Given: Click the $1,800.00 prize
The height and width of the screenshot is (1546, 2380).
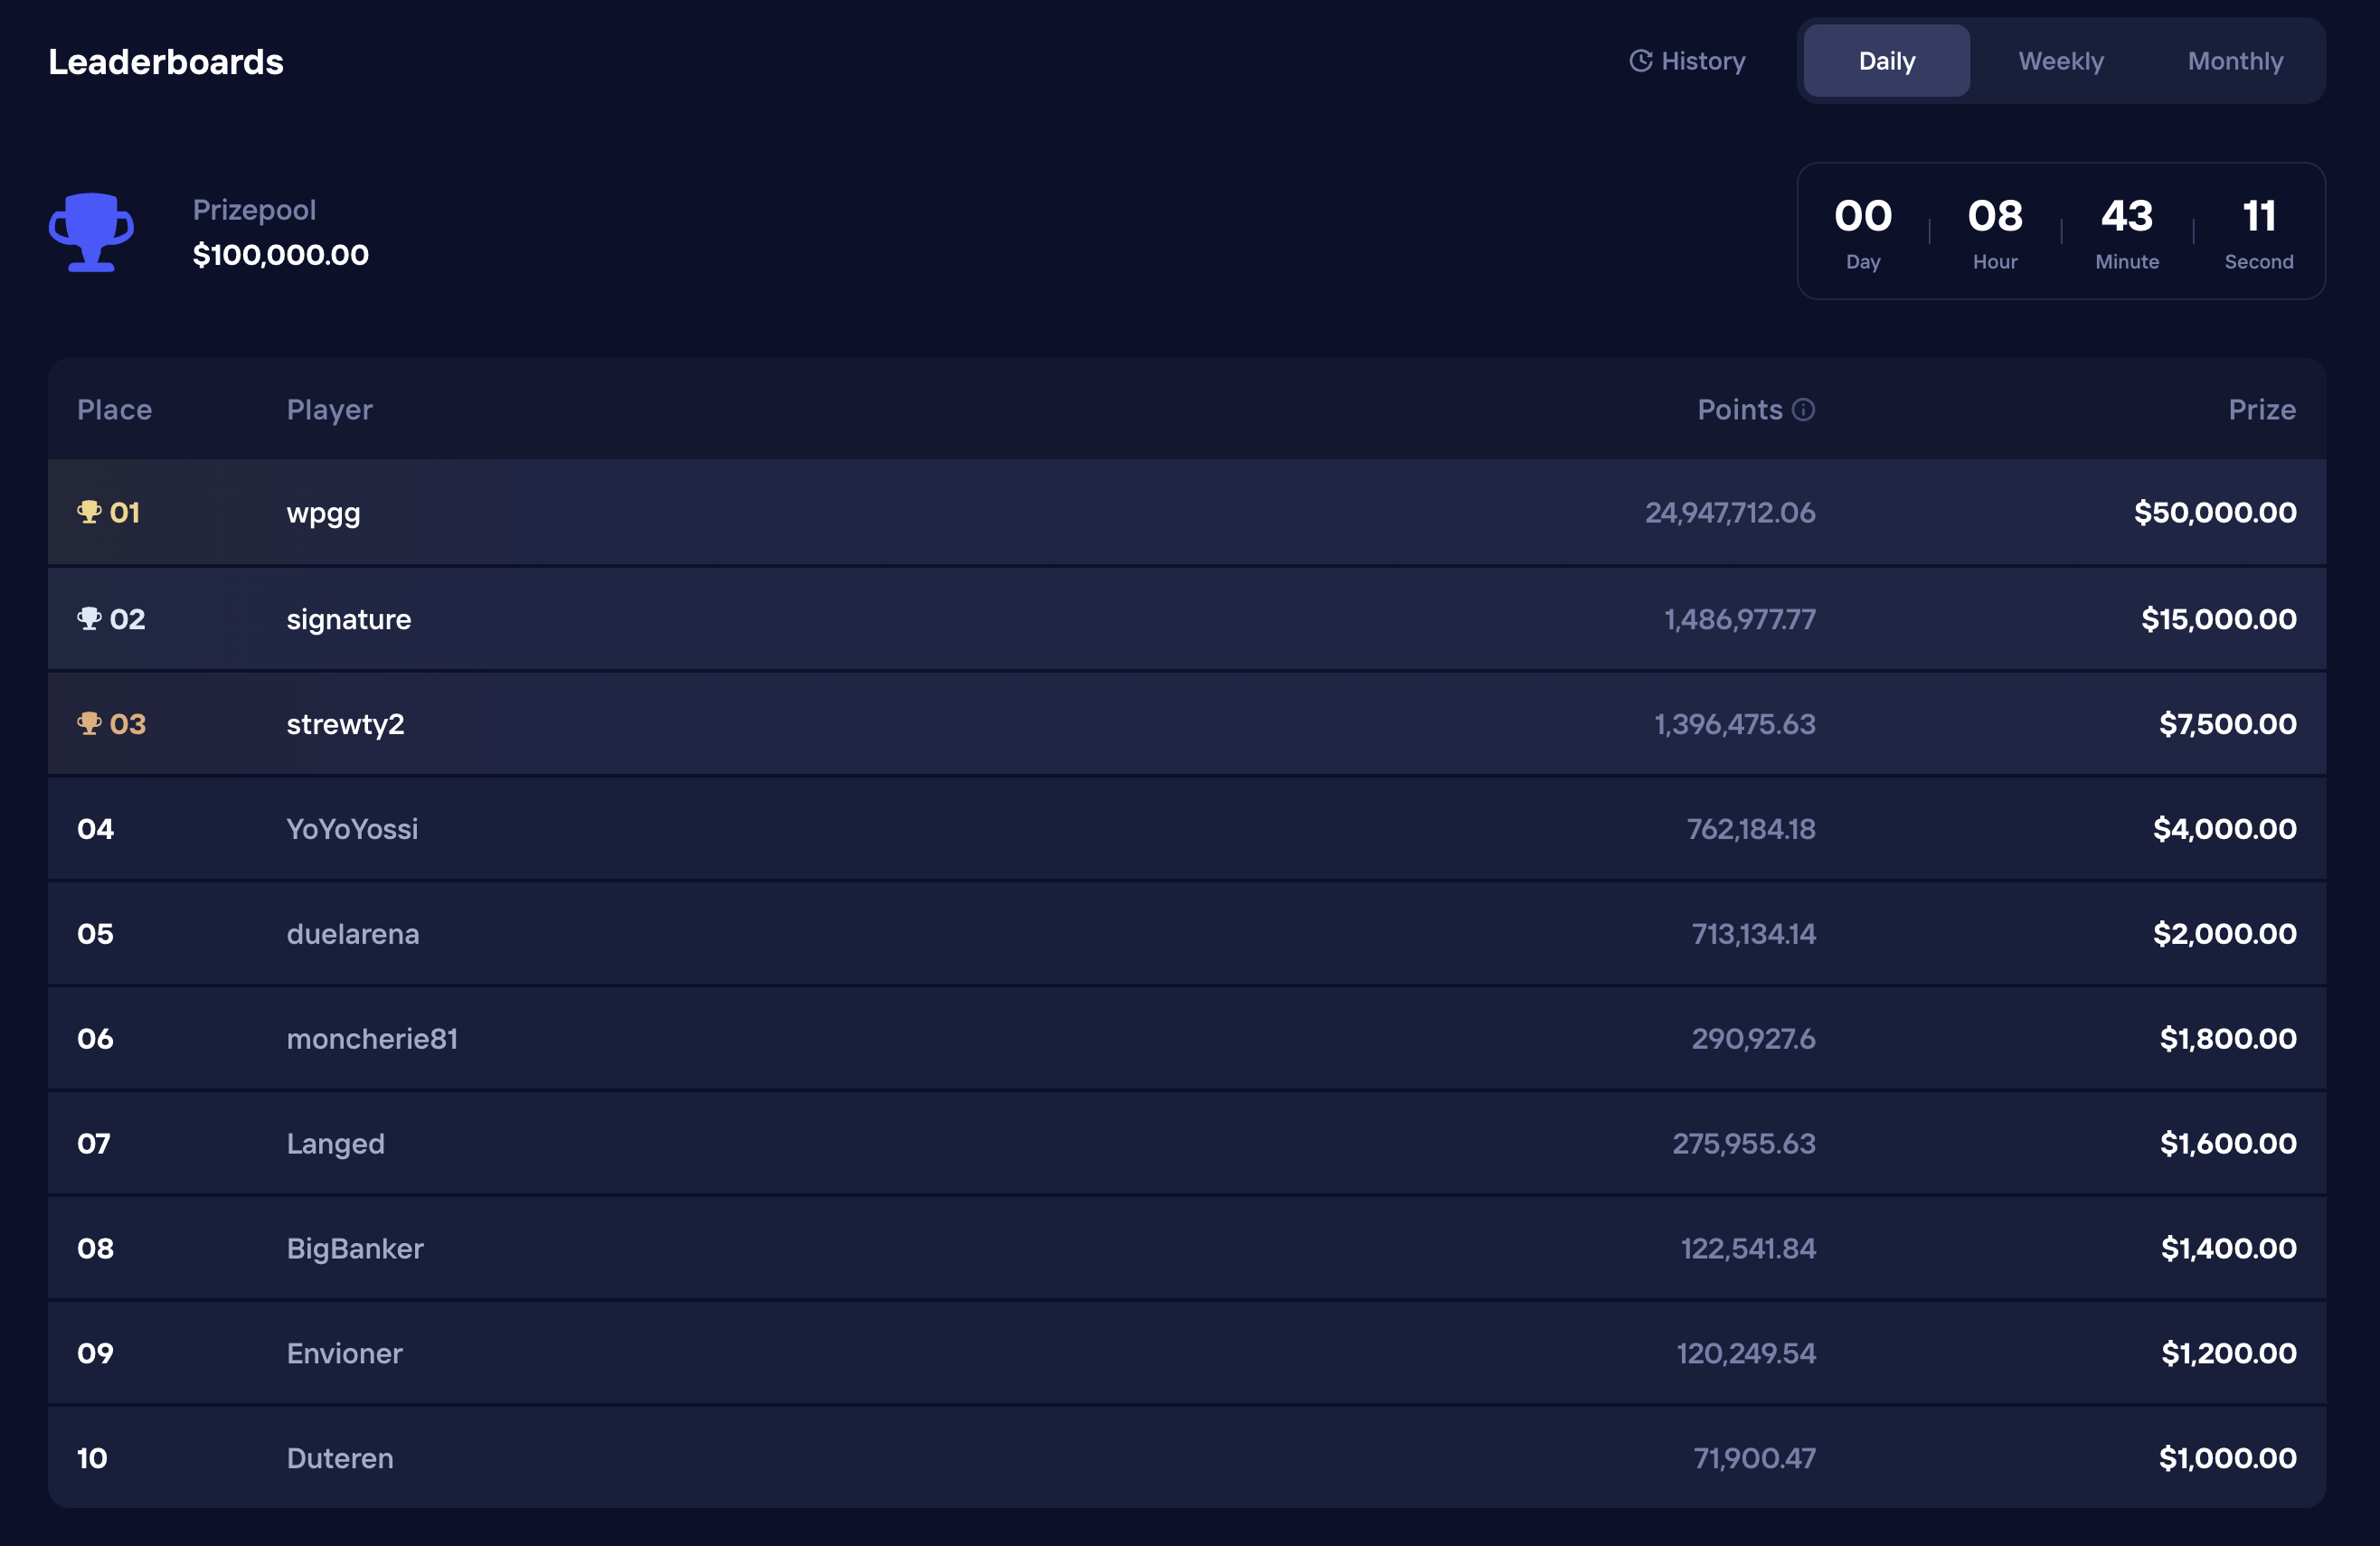Looking at the screenshot, I should pos(2228,1040).
